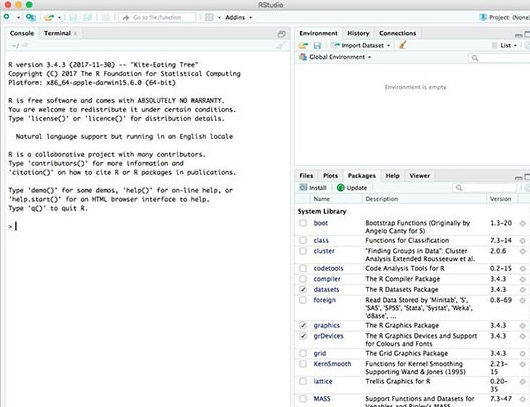Open the panes layout dropdown arrow
This screenshot has width=530, height=407.
219,17
